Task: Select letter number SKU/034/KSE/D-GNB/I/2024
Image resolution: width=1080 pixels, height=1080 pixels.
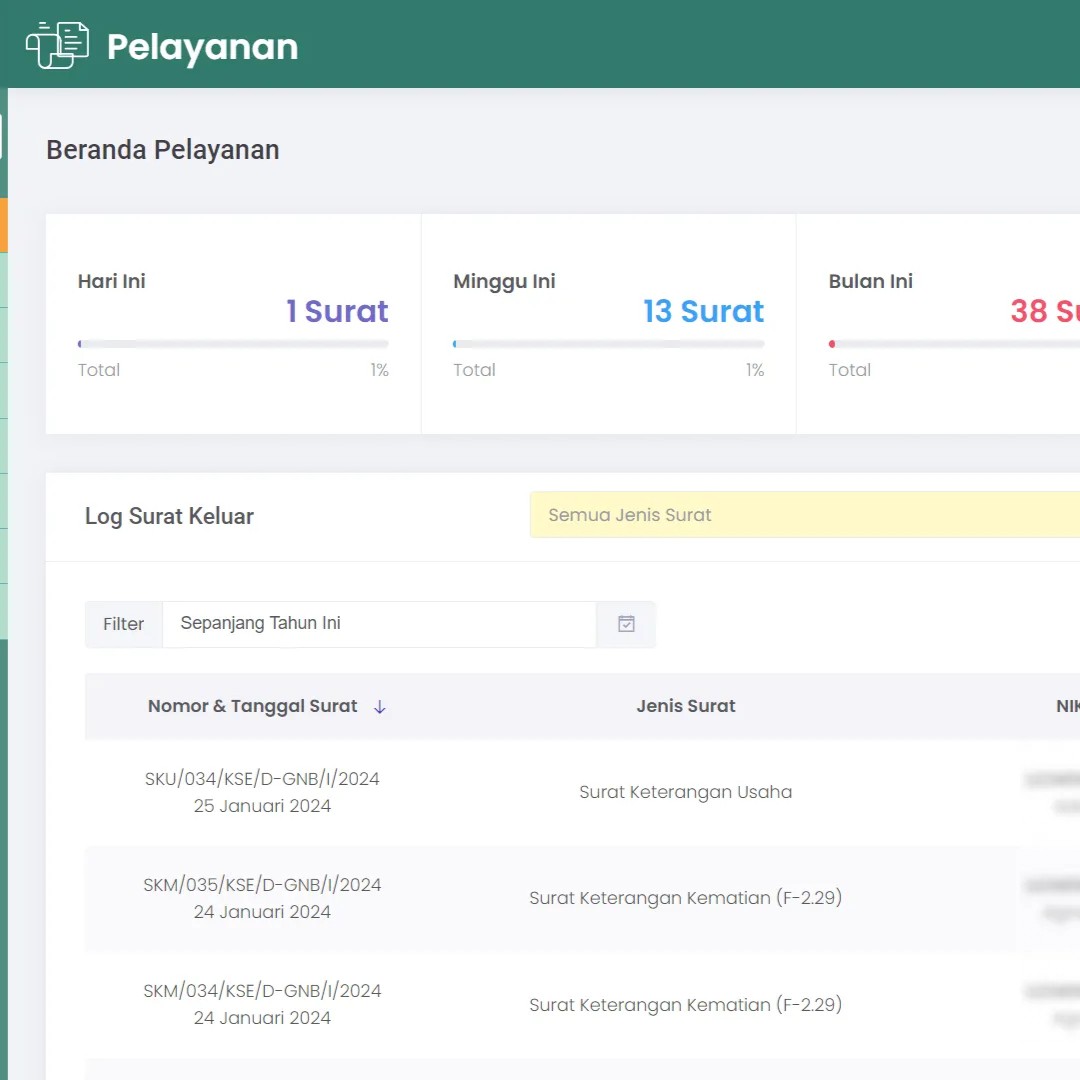Action: [x=262, y=779]
